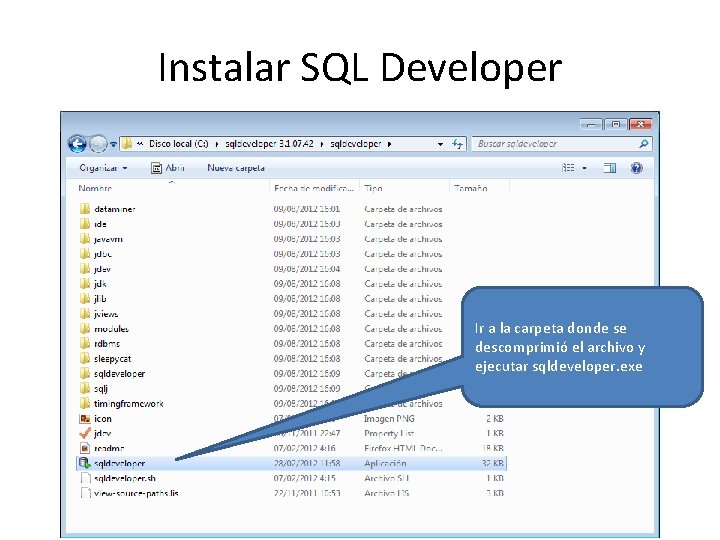Viewport: 720px width, 540px height.
Task: Select the modules folder icon
Action: point(84,329)
